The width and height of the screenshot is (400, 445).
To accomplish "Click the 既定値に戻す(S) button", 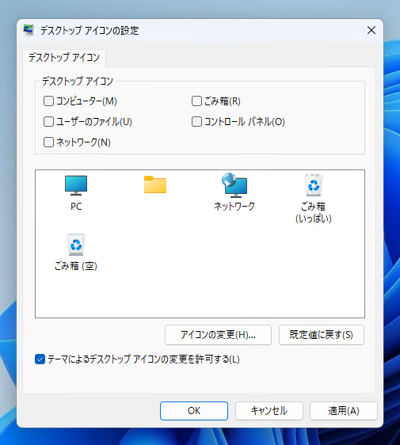I will tap(321, 335).
